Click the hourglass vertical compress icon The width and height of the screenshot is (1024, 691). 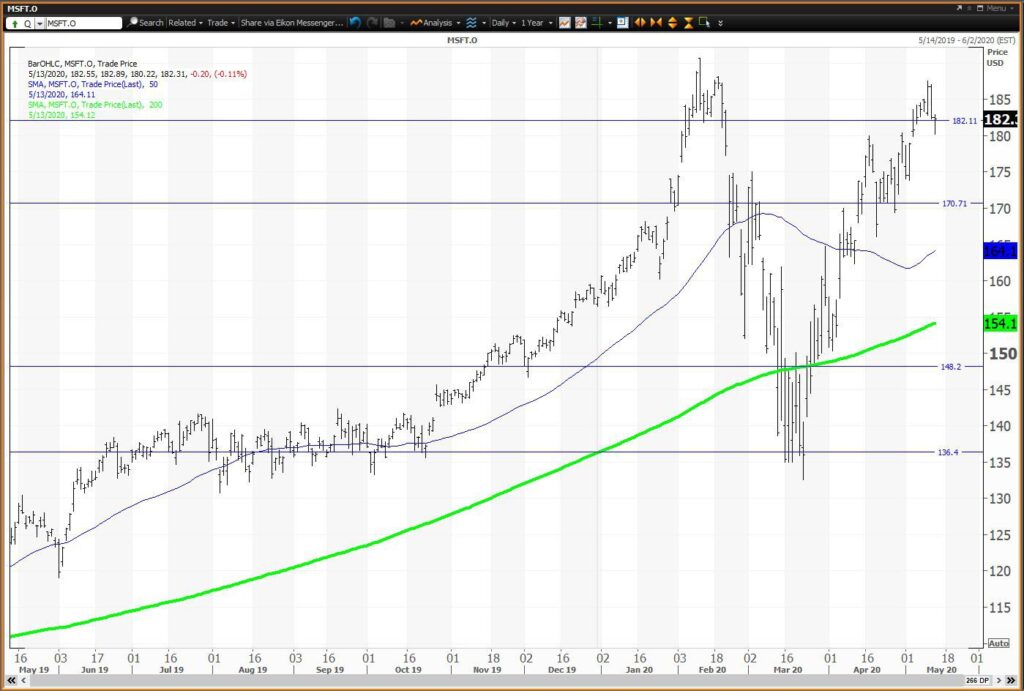(x=688, y=22)
